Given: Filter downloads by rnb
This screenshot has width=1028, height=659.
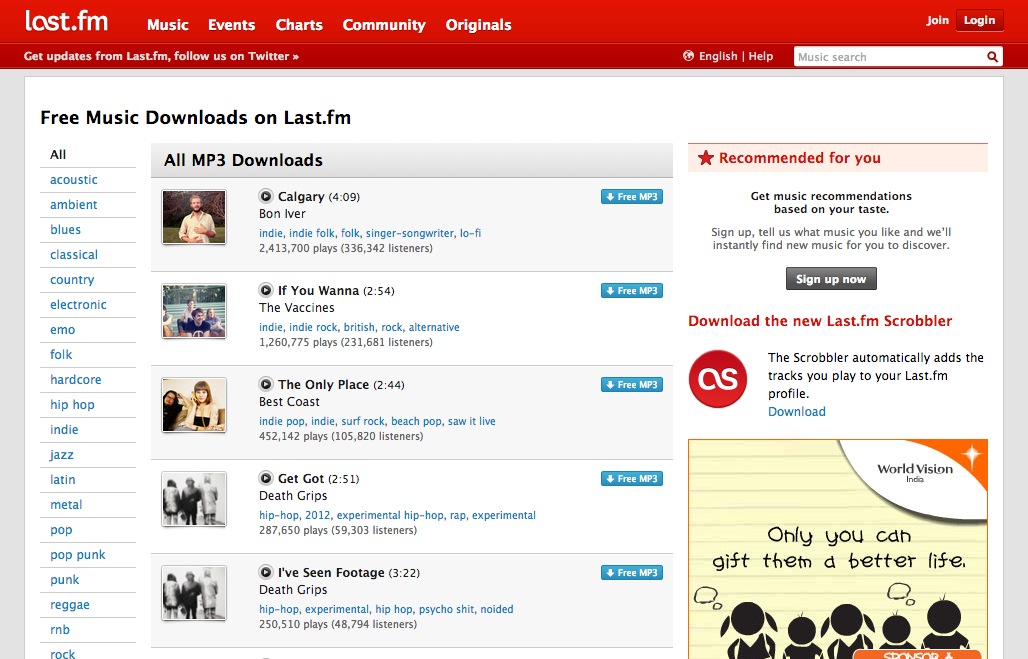Looking at the screenshot, I should pos(60,629).
